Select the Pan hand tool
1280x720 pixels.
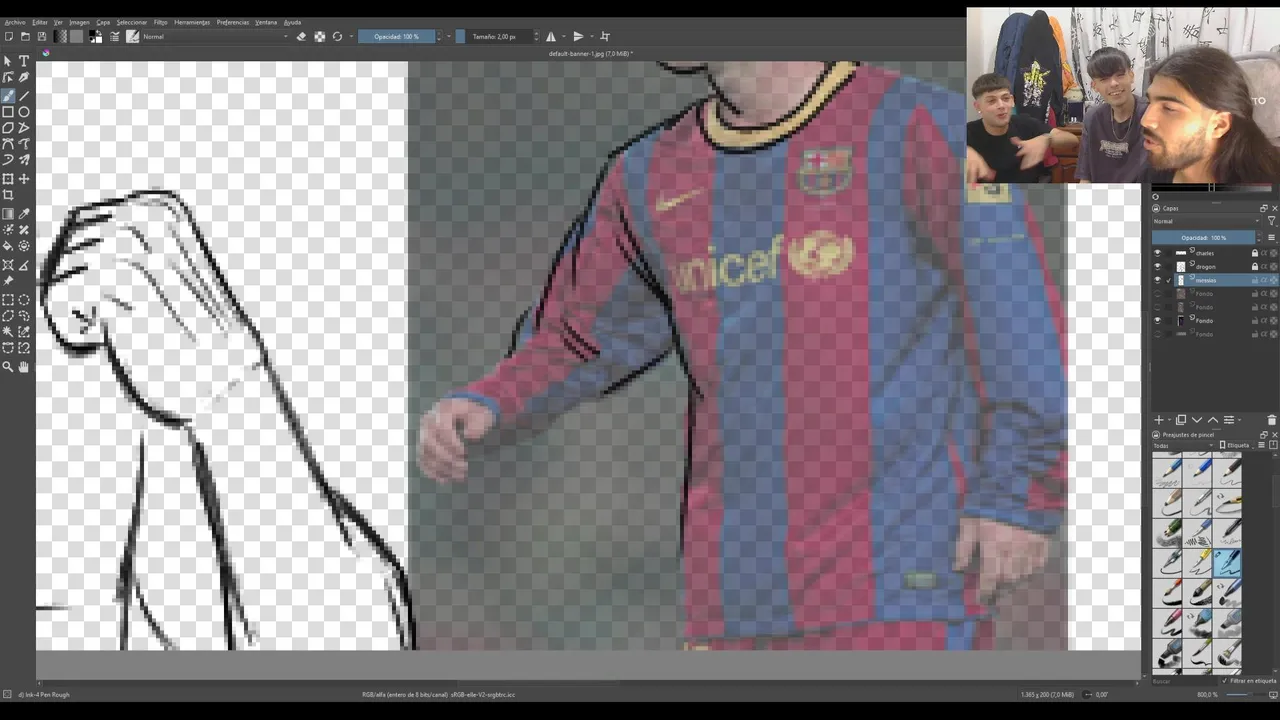24,367
